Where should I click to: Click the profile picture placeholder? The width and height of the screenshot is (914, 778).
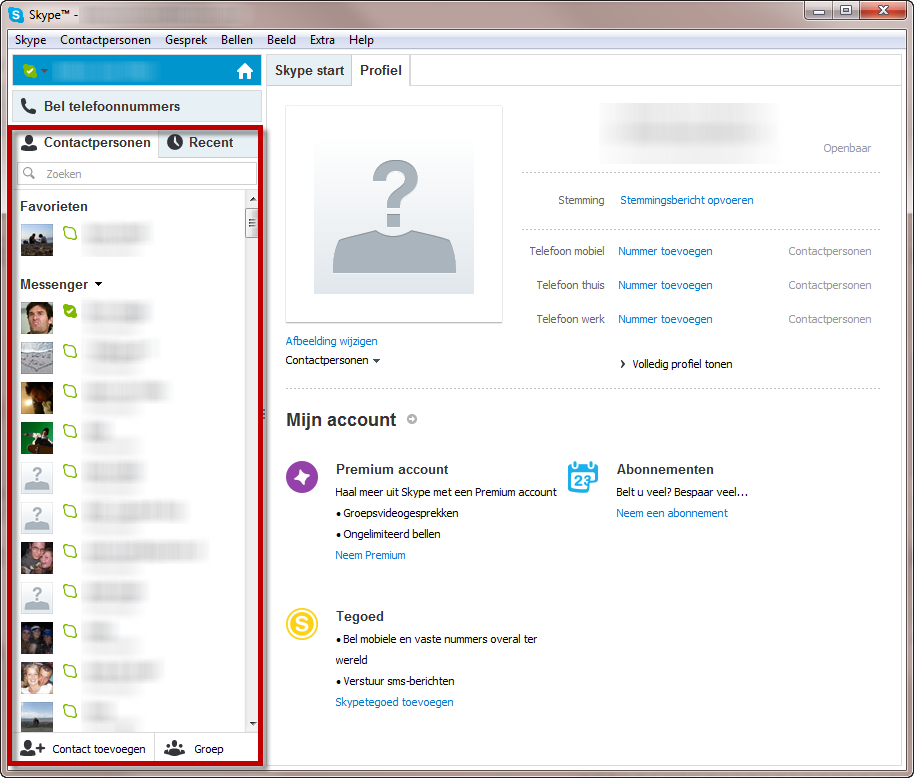coord(394,214)
